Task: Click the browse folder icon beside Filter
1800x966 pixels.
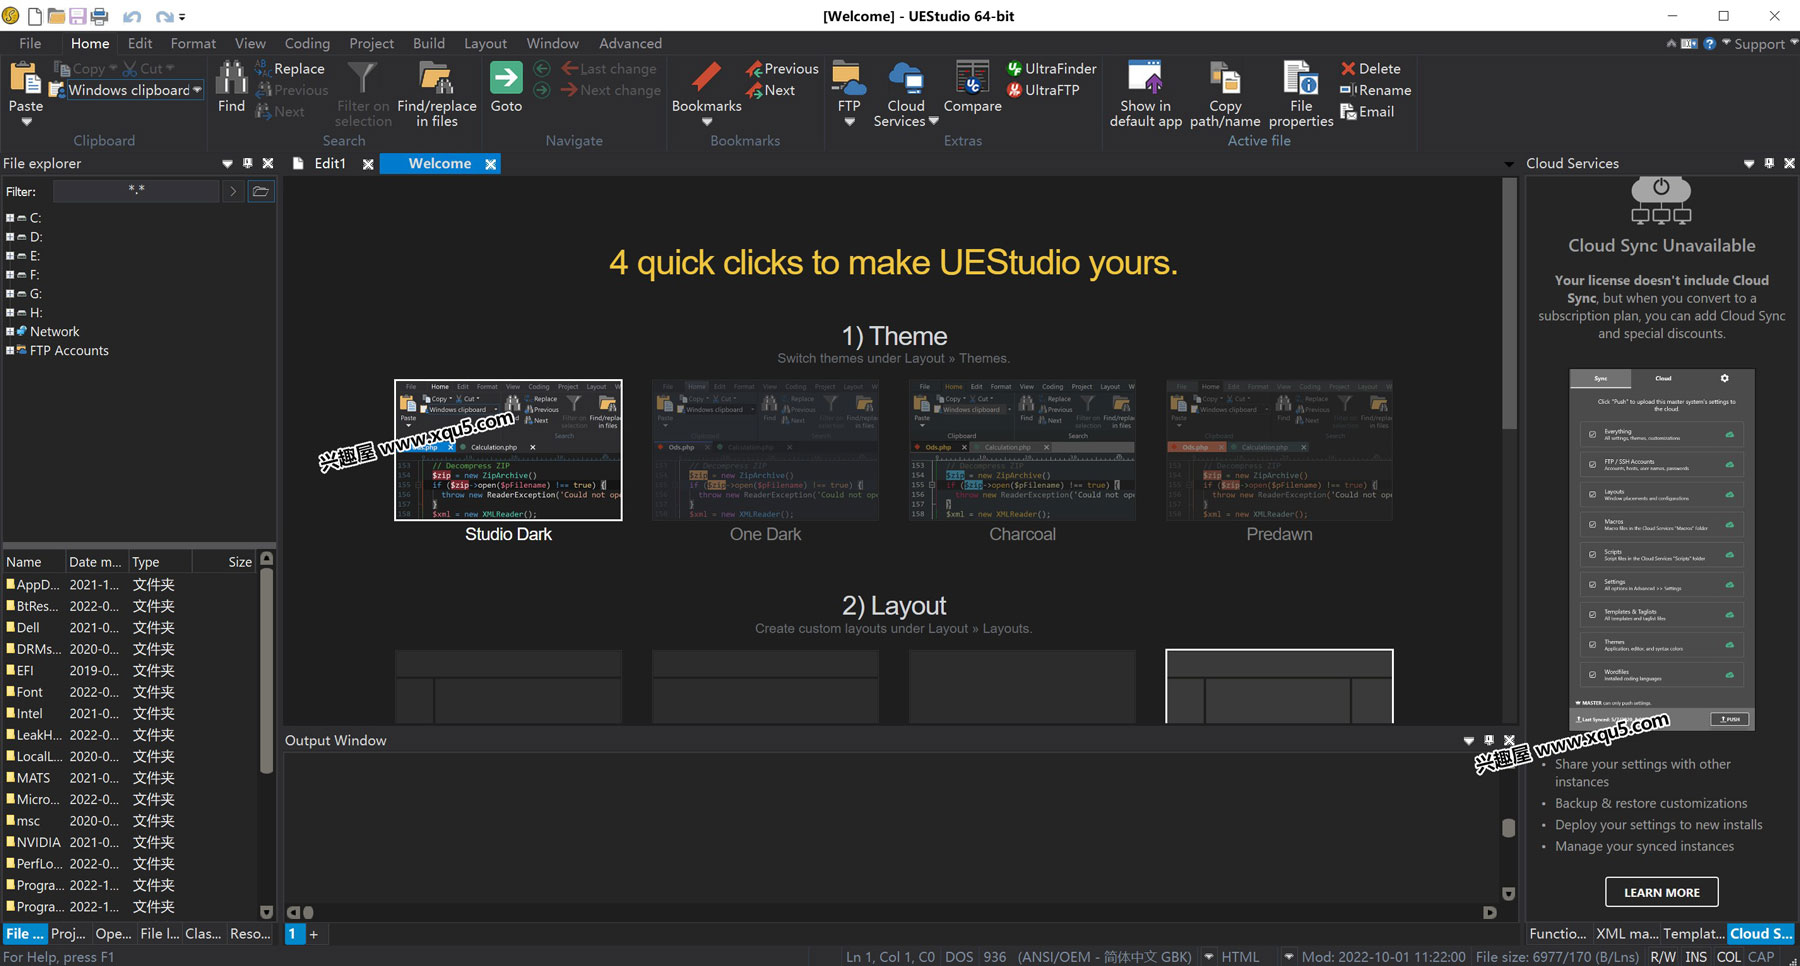Action: tap(260, 191)
